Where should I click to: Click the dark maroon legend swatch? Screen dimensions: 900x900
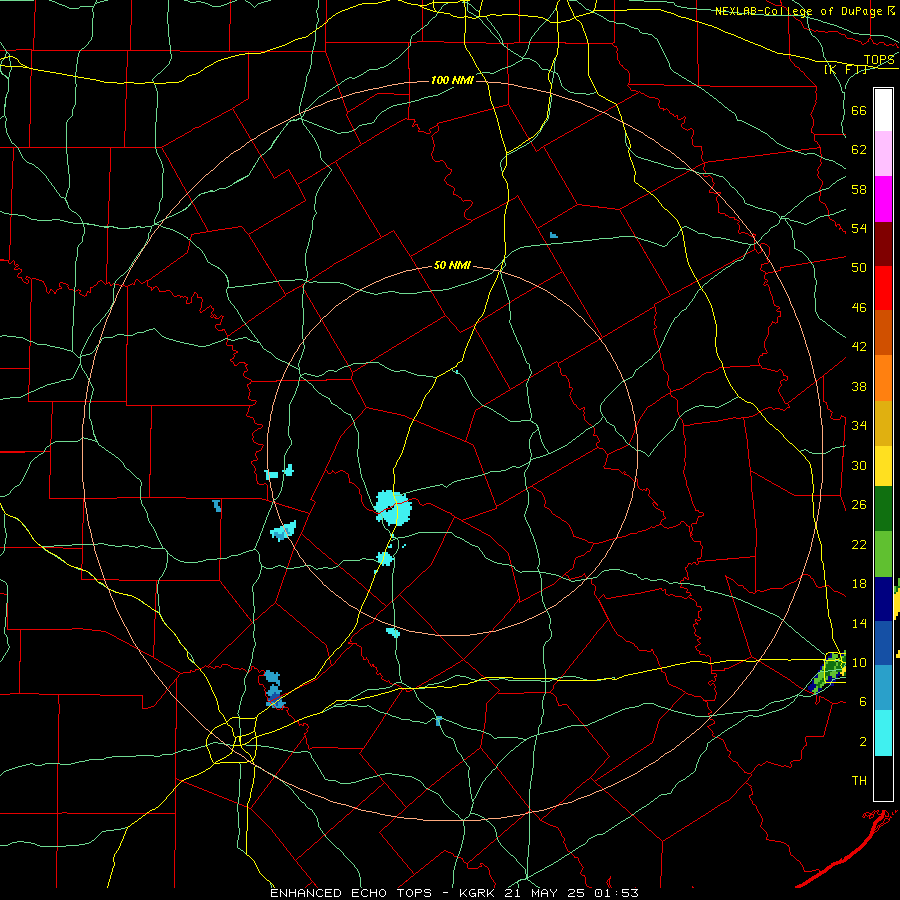(883, 244)
